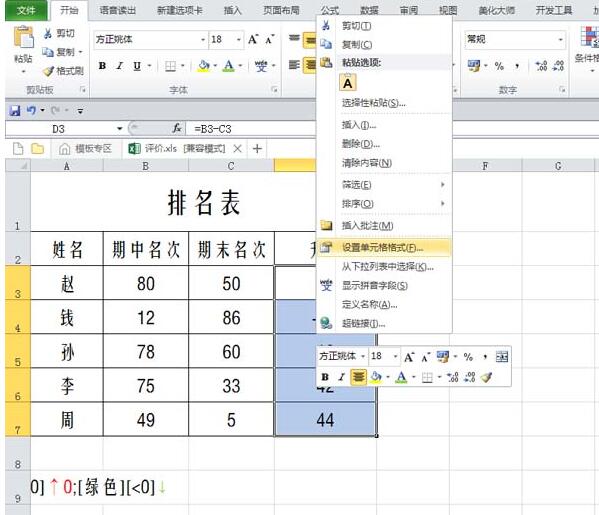Open the 文件 File tab
599x515 pixels.
pyautogui.click(x=26, y=10)
